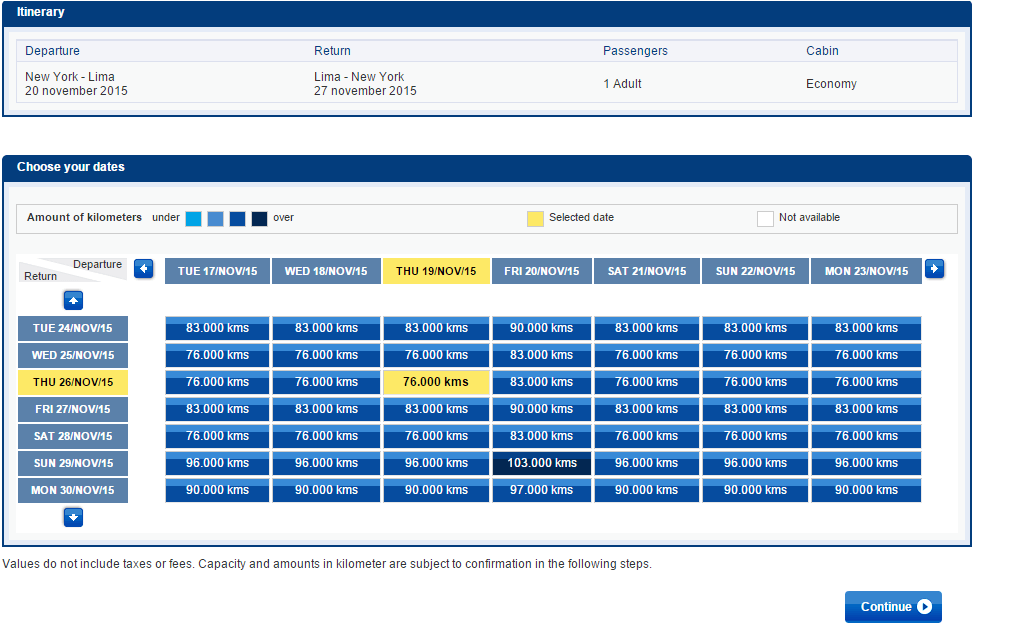The image size is (1011, 634).
Task: Click the yellow Selected date legend swatch
Action: (x=535, y=219)
